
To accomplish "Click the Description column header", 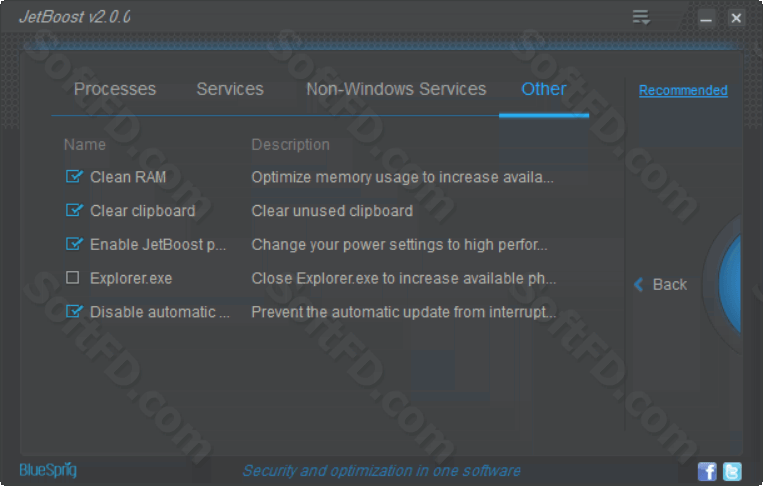I will pos(291,144).
